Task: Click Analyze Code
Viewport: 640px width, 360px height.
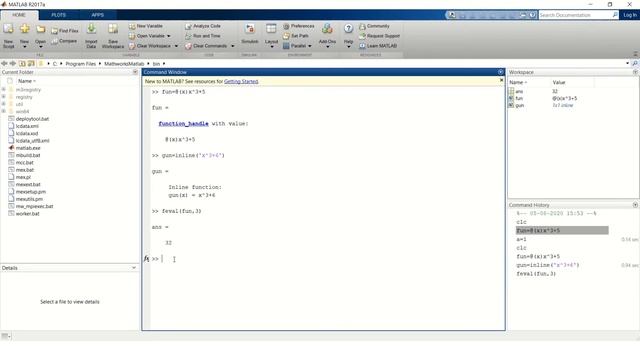Action: click(x=203, y=26)
